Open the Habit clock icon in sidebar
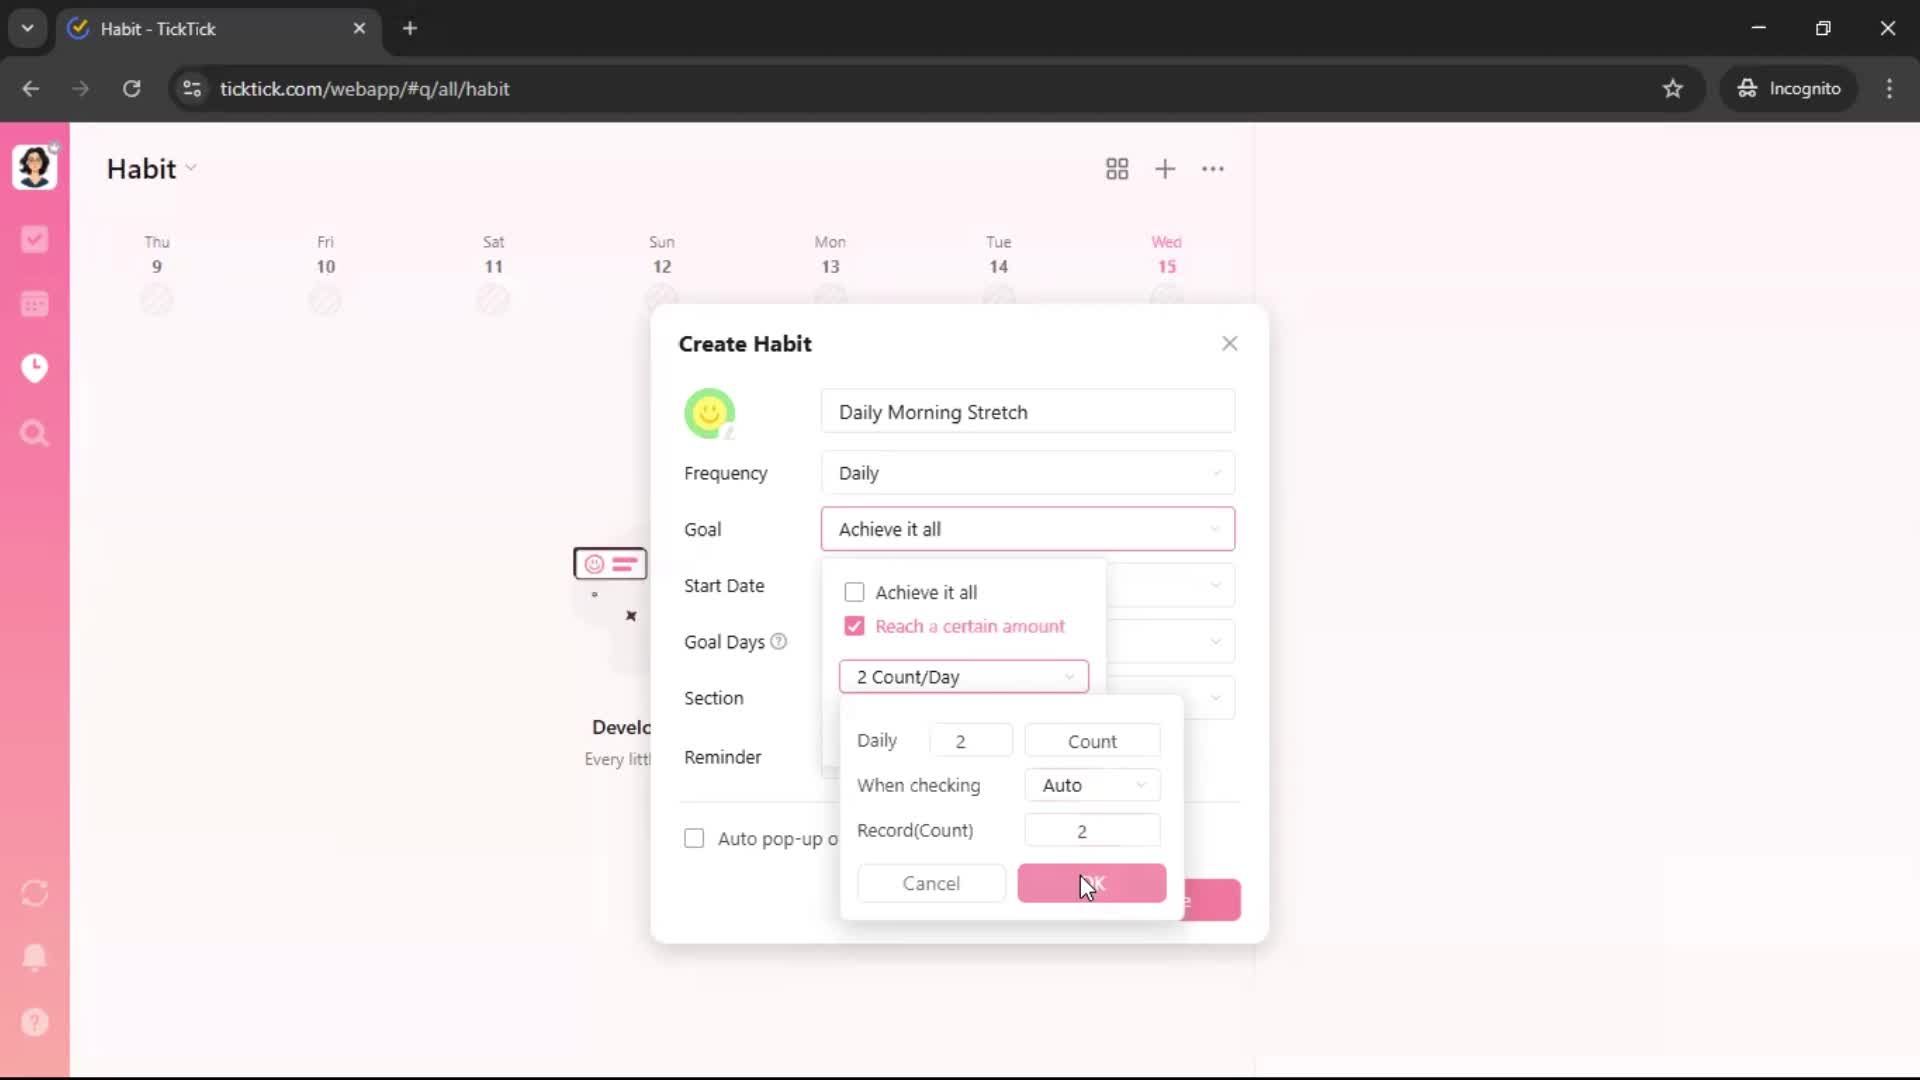1920x1080 pixels. click(35, 368)
